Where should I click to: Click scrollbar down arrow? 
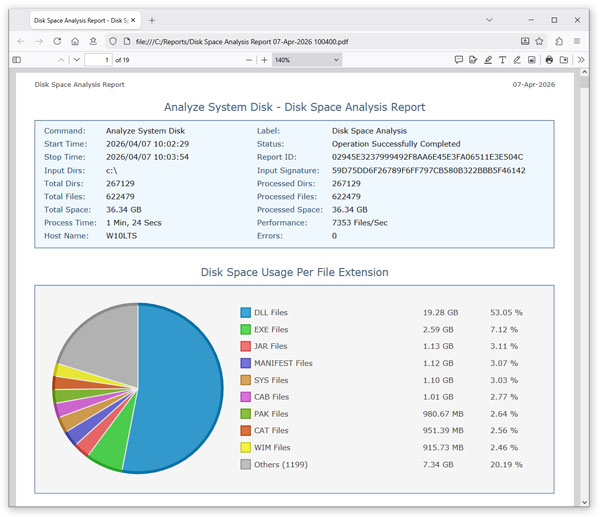584,502
